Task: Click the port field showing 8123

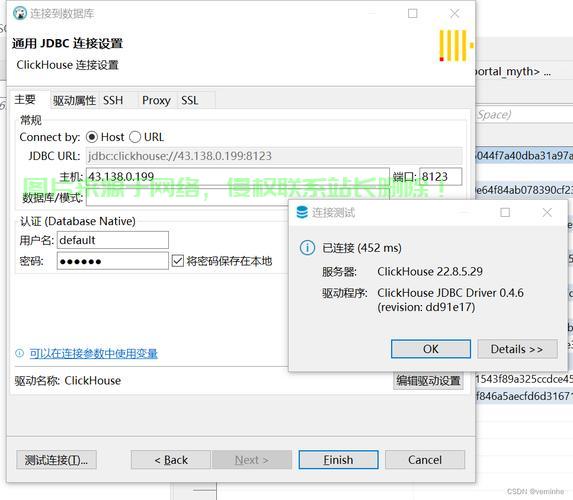Action: point(441,177)
